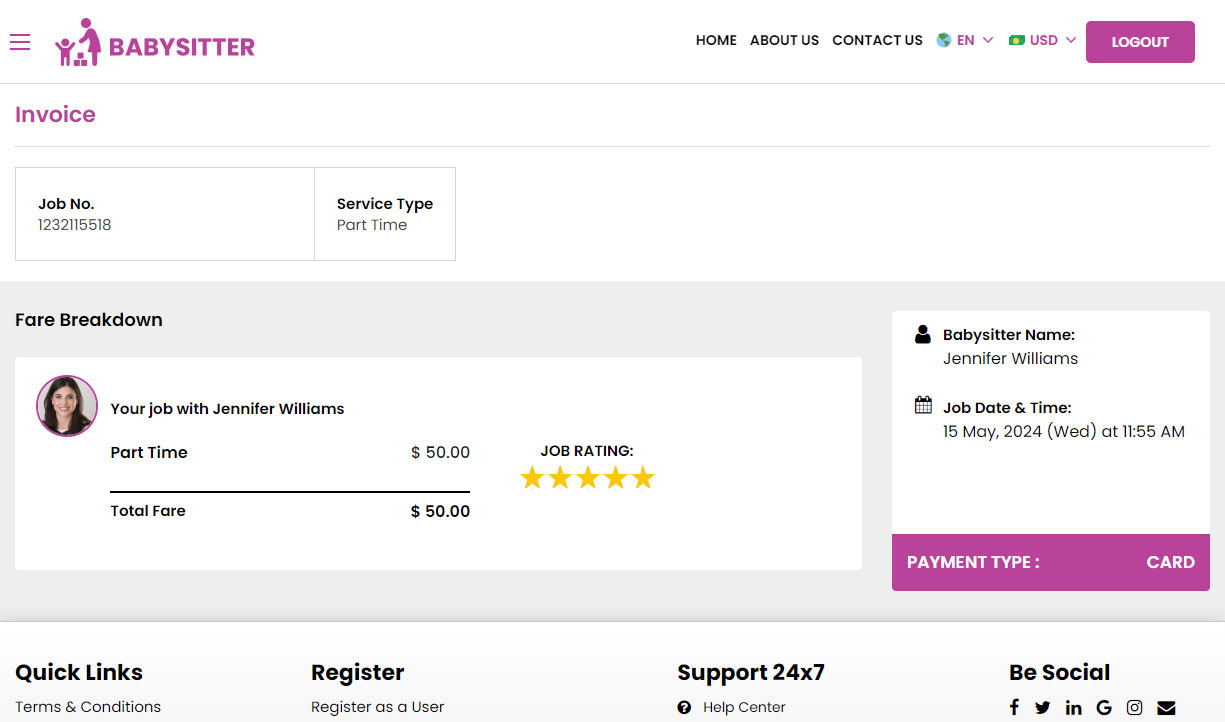Open the Instagram social icon
Screen dimensions: 1225x722
tap(1135, 707)
